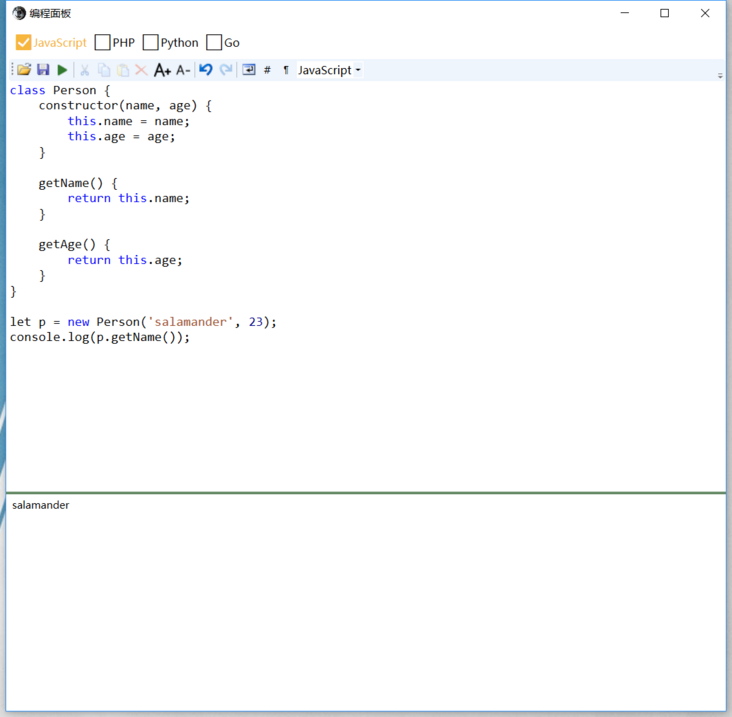This screenshot has height=717, width=732.
Task: Open toolbar overflow arrow at right edge
Action: [720, 75]
